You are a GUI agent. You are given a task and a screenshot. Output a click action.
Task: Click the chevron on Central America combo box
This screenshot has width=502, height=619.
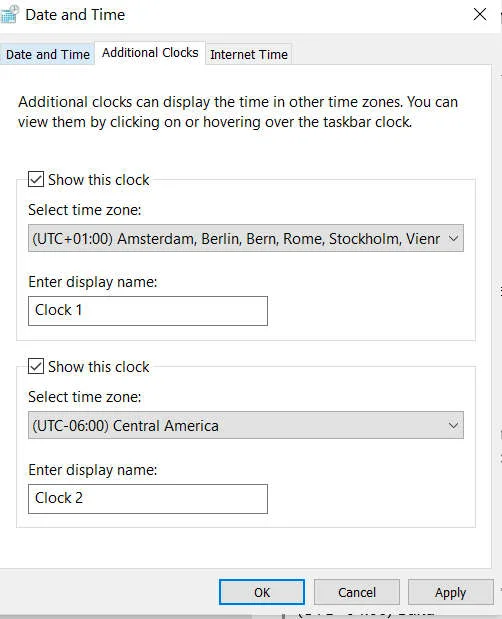pos(453,426)
